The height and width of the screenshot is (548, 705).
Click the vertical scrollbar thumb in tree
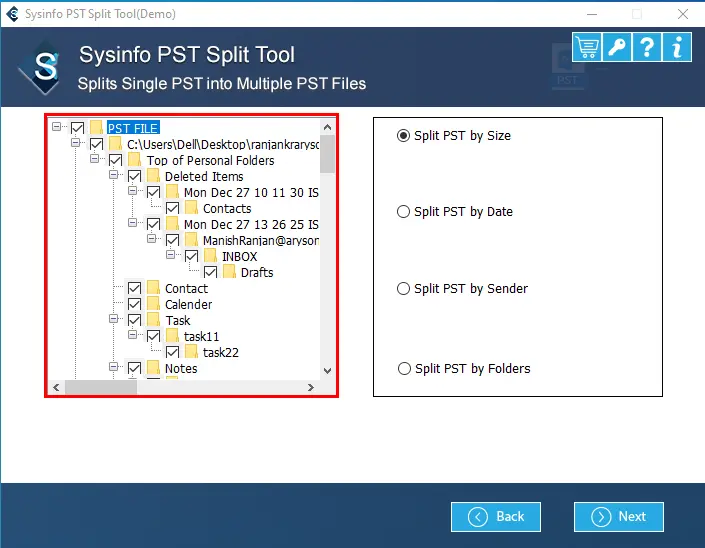pos(327,154)
